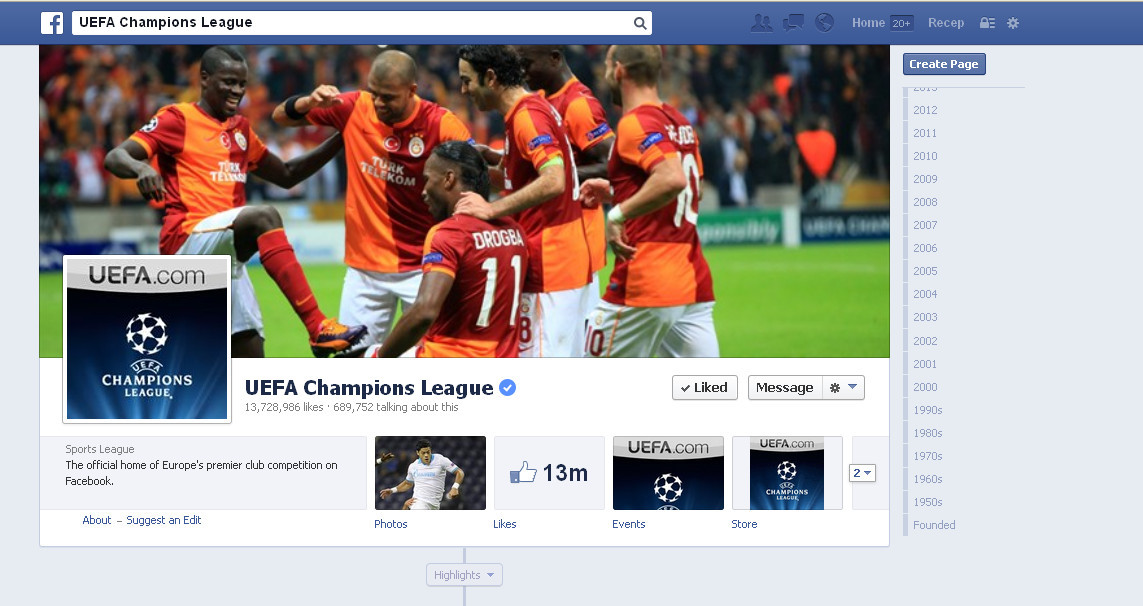
Task: Jump to the 1990s in the timeline
Action: [928, 410]
